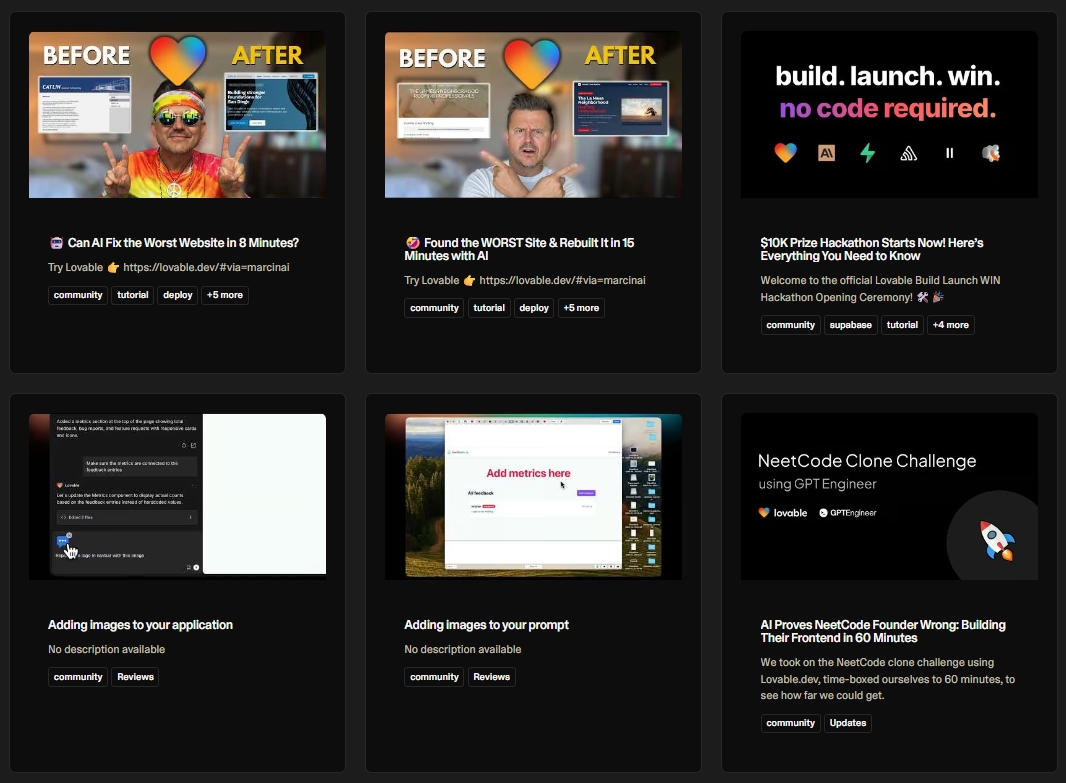Click the pause bars icon in hackathon thumbnail

(x=950, y=154)
